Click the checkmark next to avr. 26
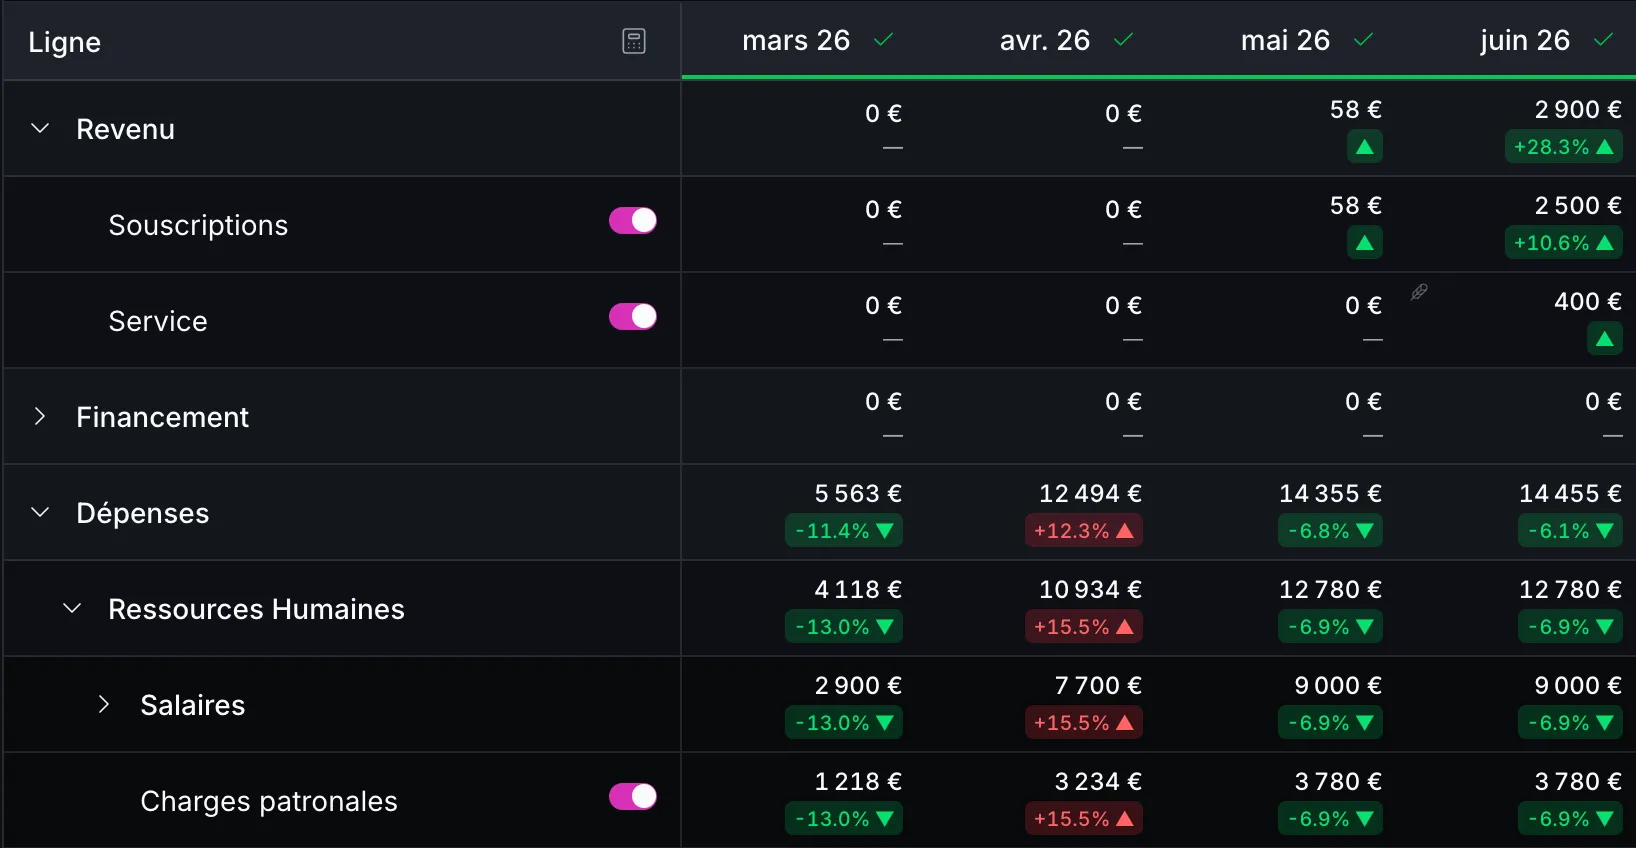1636x848 pixels. click(x=1123, y=40)
